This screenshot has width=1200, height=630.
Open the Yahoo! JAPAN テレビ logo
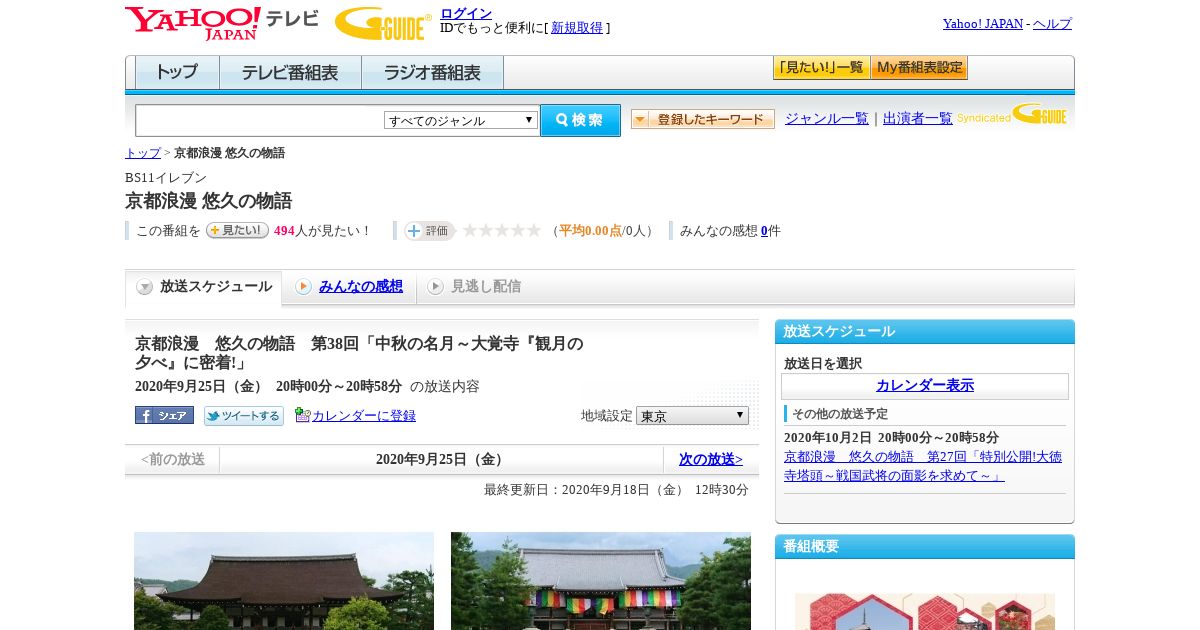click(x=222, y=23)
